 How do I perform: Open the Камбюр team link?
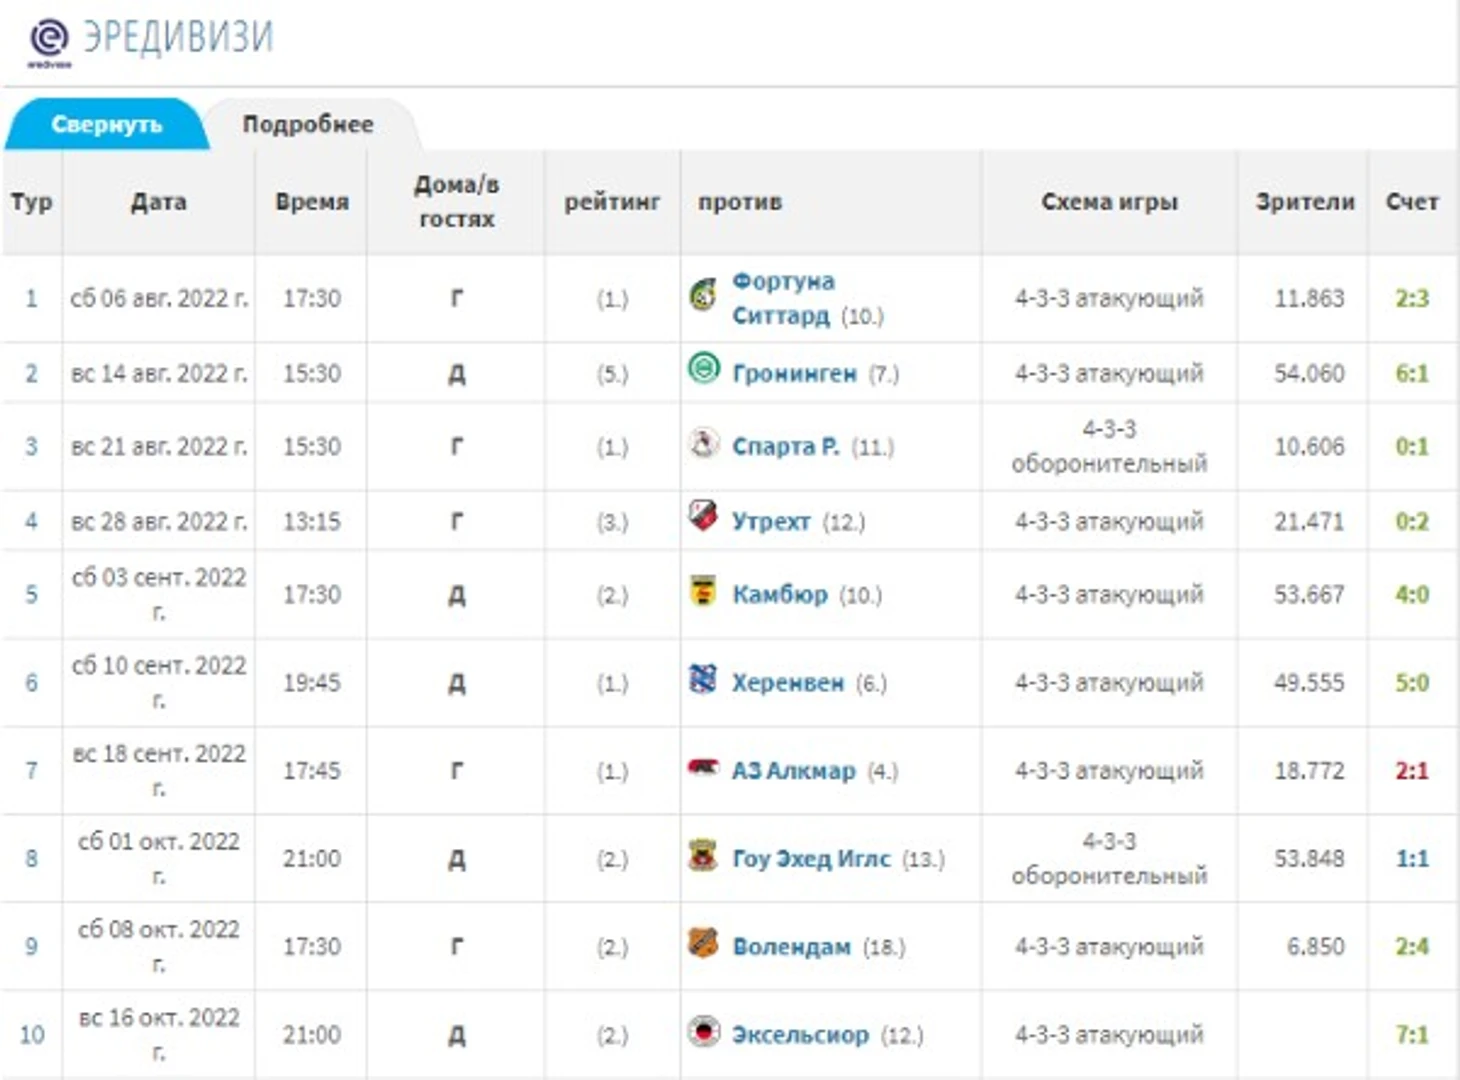click(780, 595)
